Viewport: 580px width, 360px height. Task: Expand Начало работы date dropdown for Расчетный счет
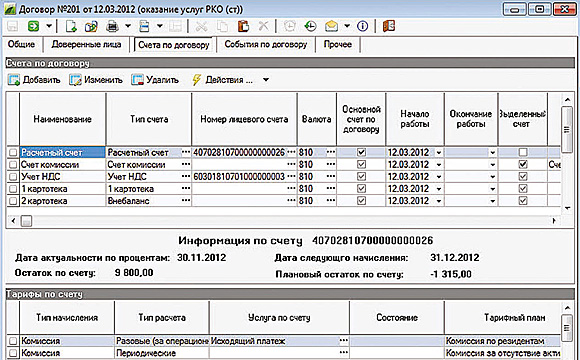pyautogui.click(x=439, y=152)
